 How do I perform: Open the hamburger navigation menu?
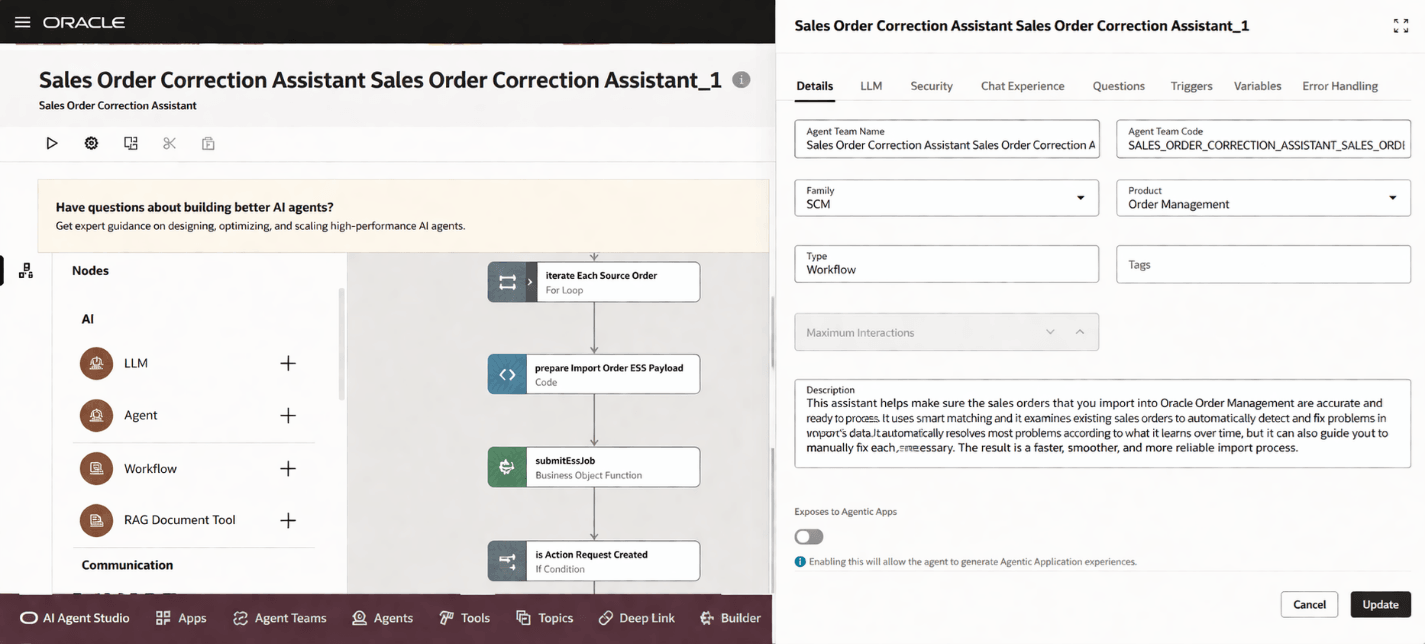tap(22, 22)
